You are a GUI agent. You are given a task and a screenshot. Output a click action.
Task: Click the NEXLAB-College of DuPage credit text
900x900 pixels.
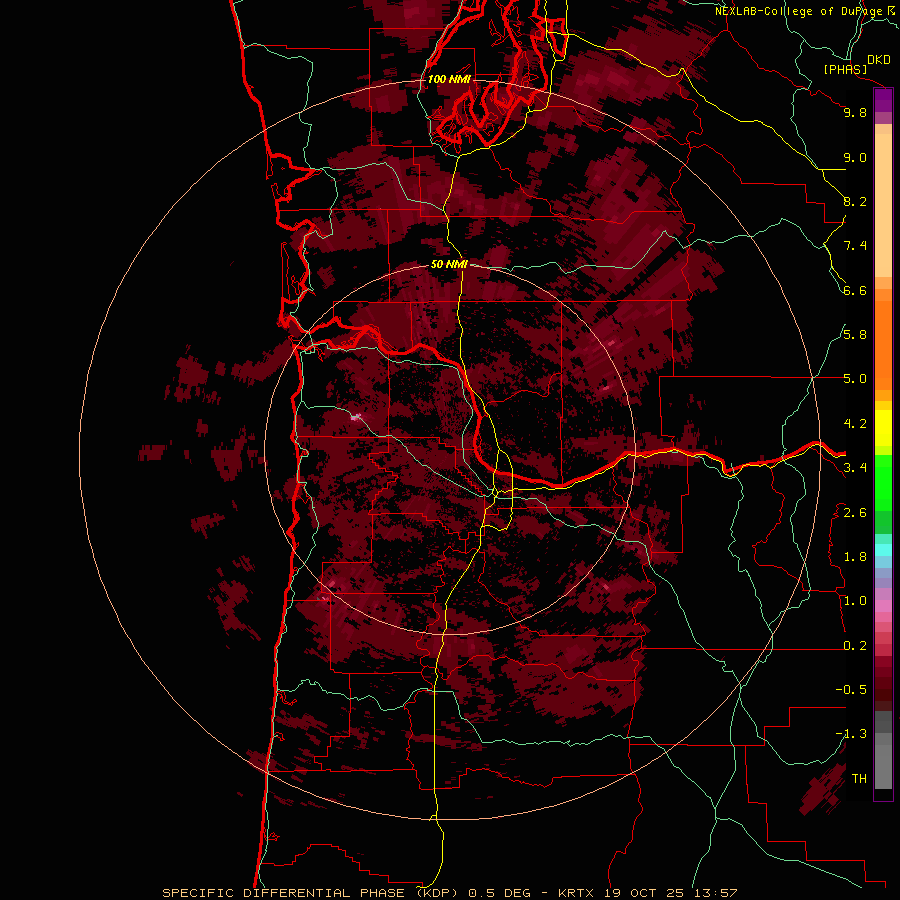coord(799,11)
